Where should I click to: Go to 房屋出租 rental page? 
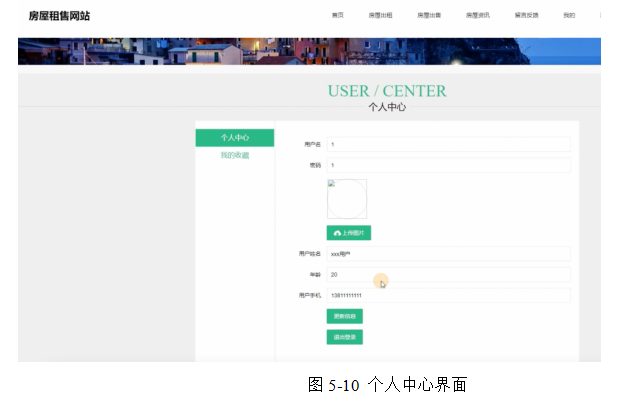380,15
